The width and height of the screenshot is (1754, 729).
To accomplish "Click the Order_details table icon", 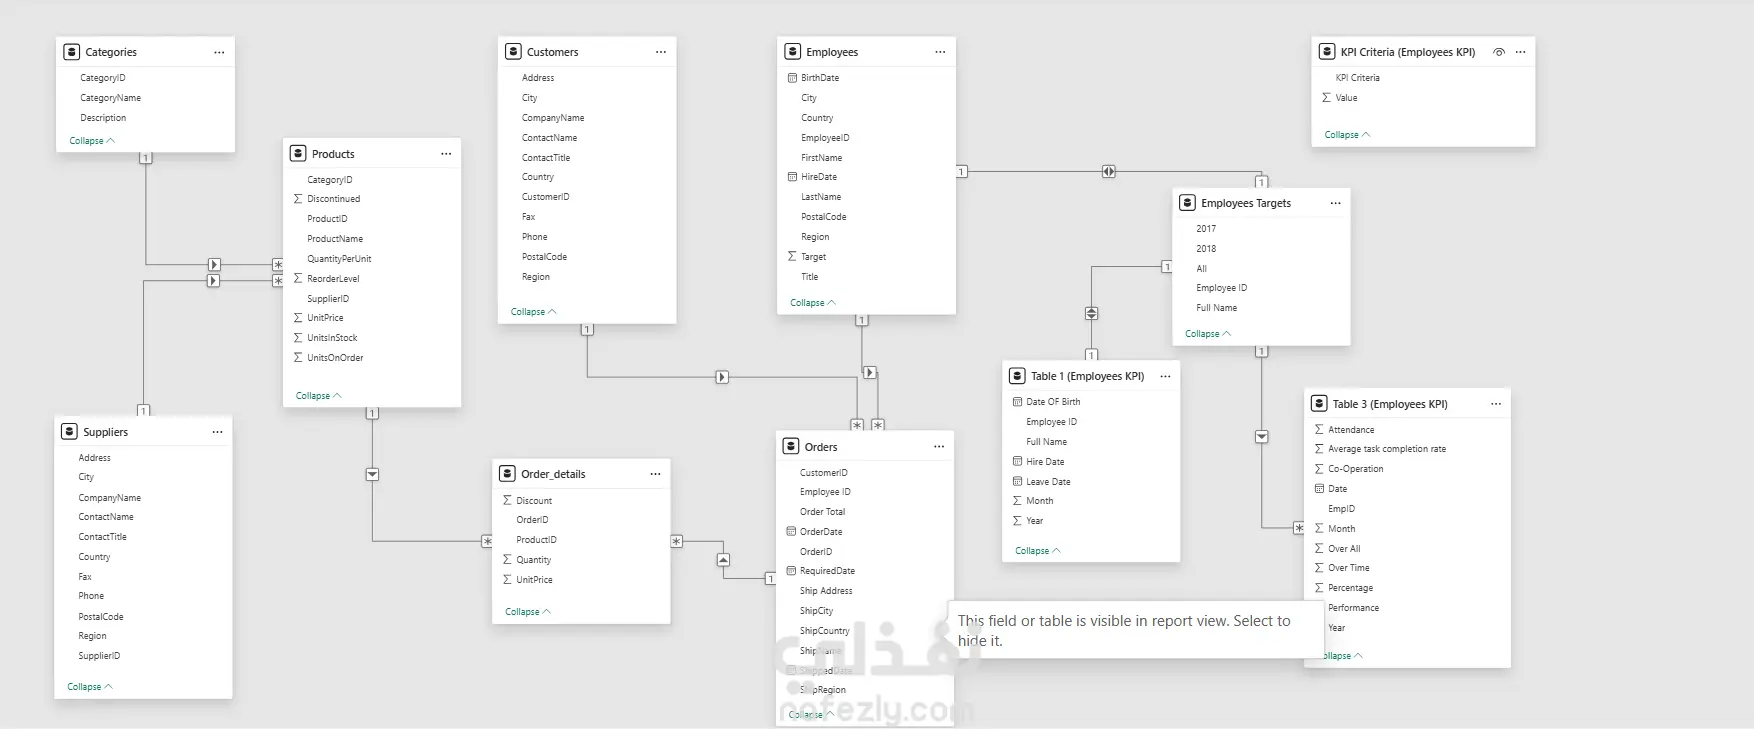I will 507,474.
